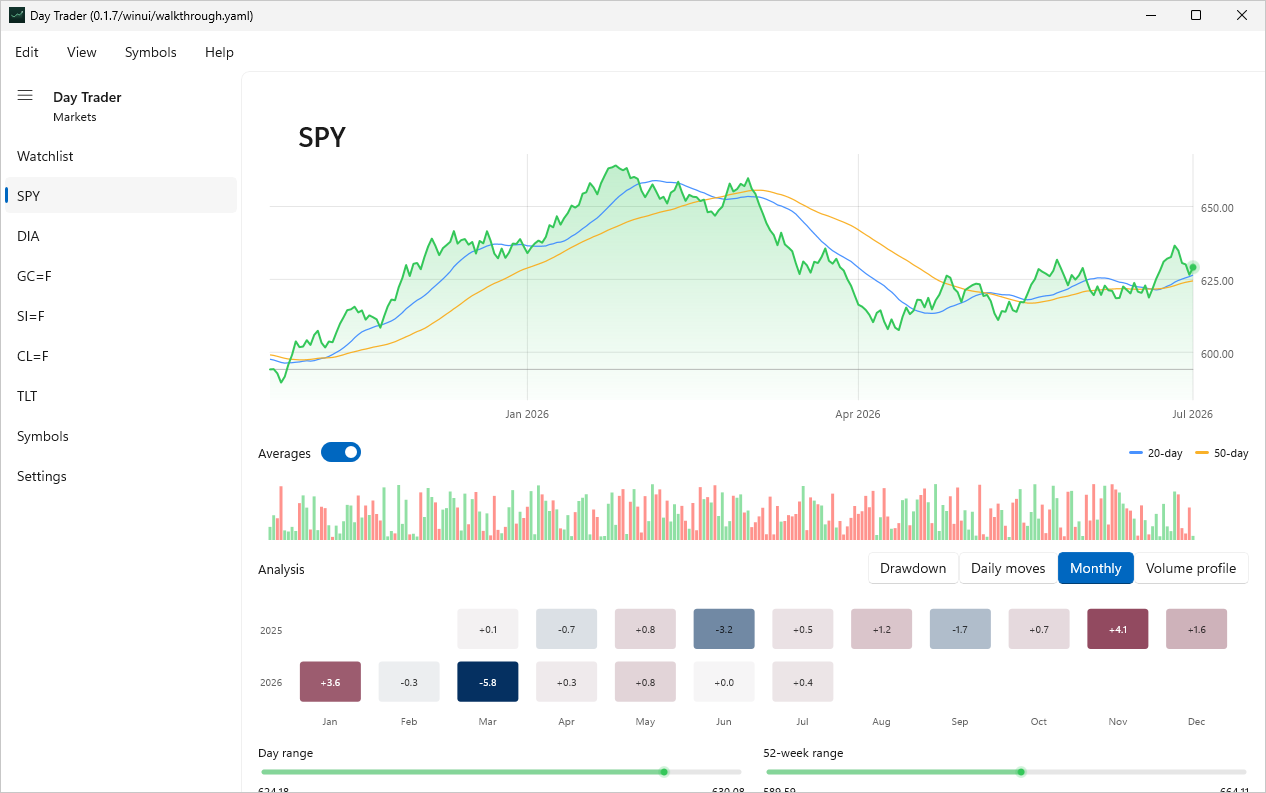This screenshot has width=1266, height=793.
Task: Click the 52-week range label
Action: [x=803, y=753]
